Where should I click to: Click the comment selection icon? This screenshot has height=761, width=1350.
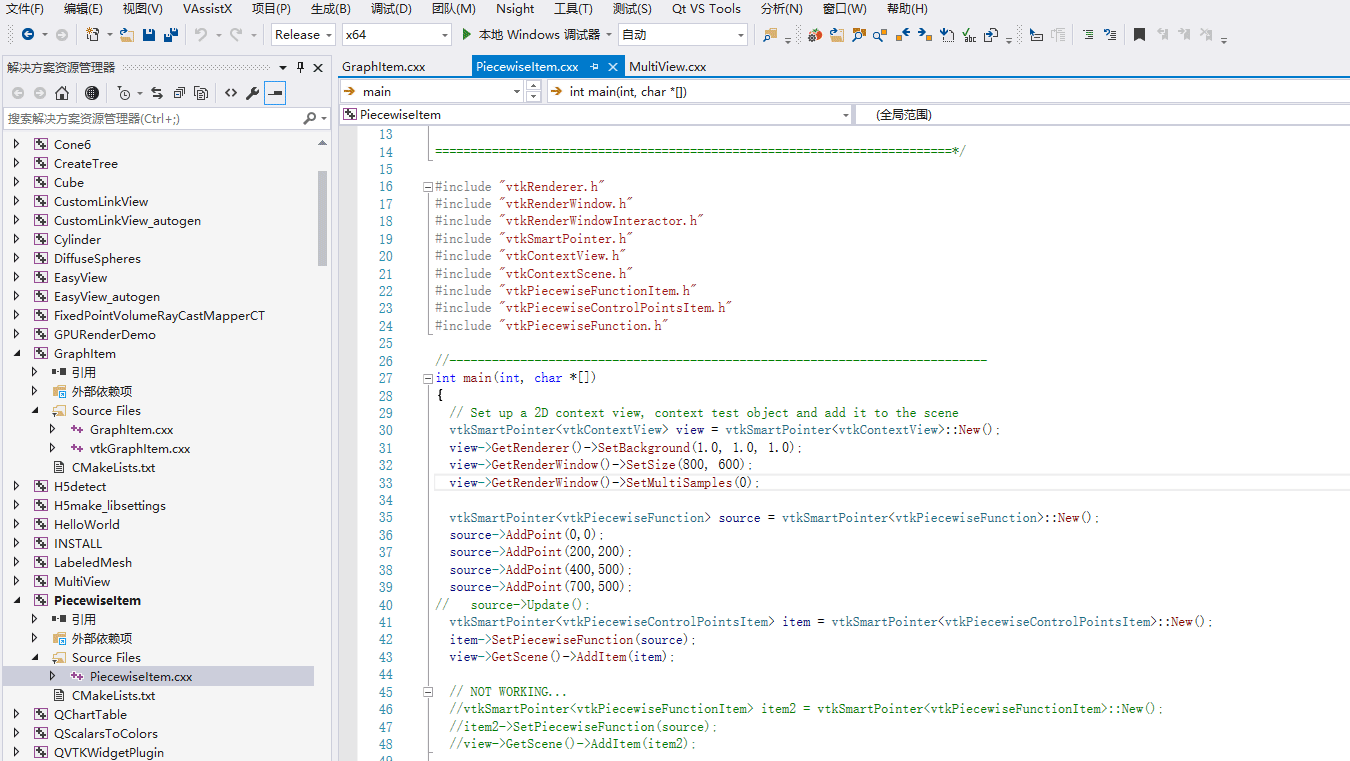pos(1088,34)
